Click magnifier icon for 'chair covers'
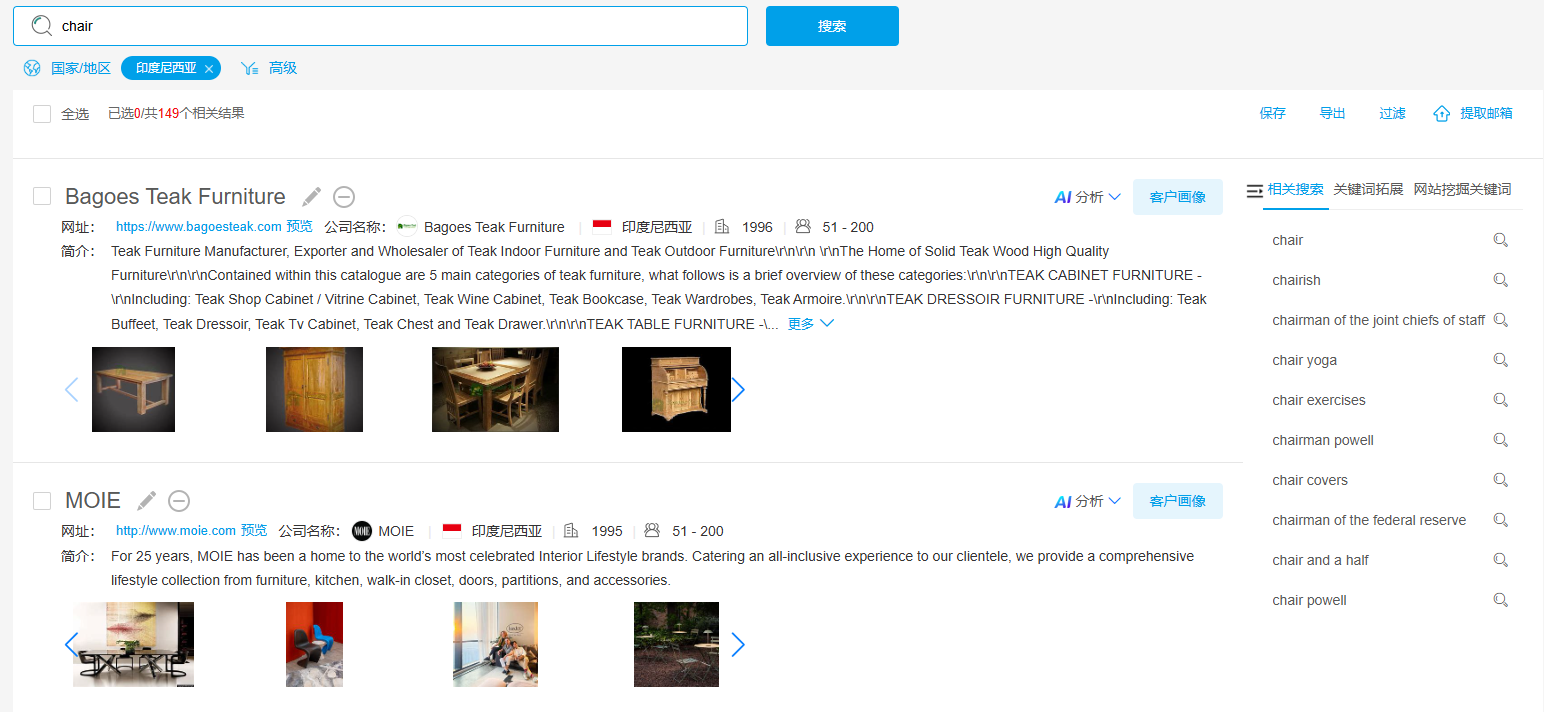Viewport: 1544px width, 712px height. point(1500,480)
